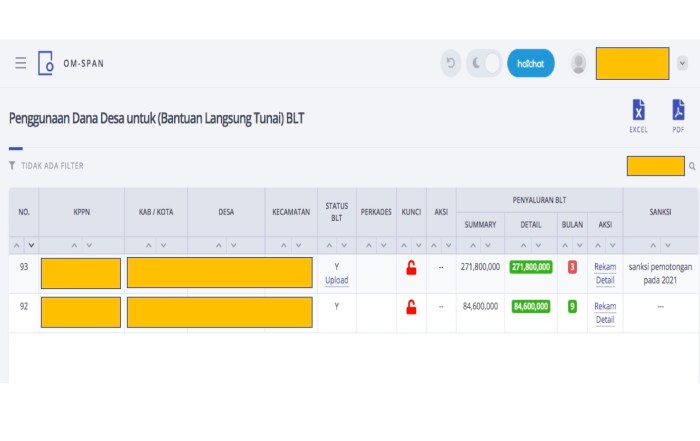Sort KAB / KOTA column ascending
This screenshot has height=441, width=700.
(x=149, y=245)
